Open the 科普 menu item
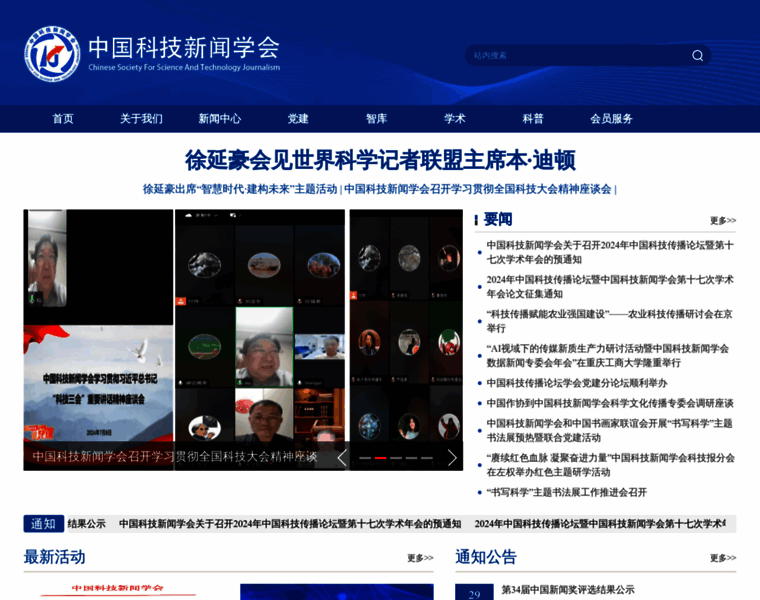This screenshot has width=760, height=600. (x=533, y=119)
